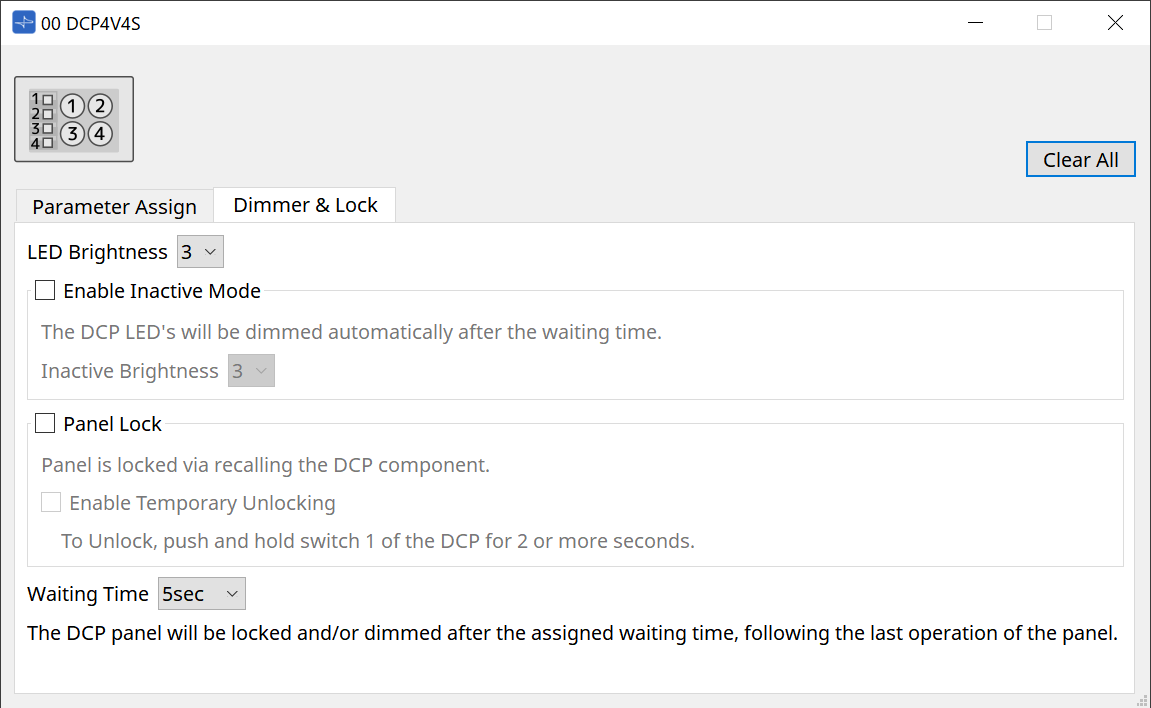Click the resize grip in the bottom-right corner
The image size is (1151, 708).
point(1143,701)
